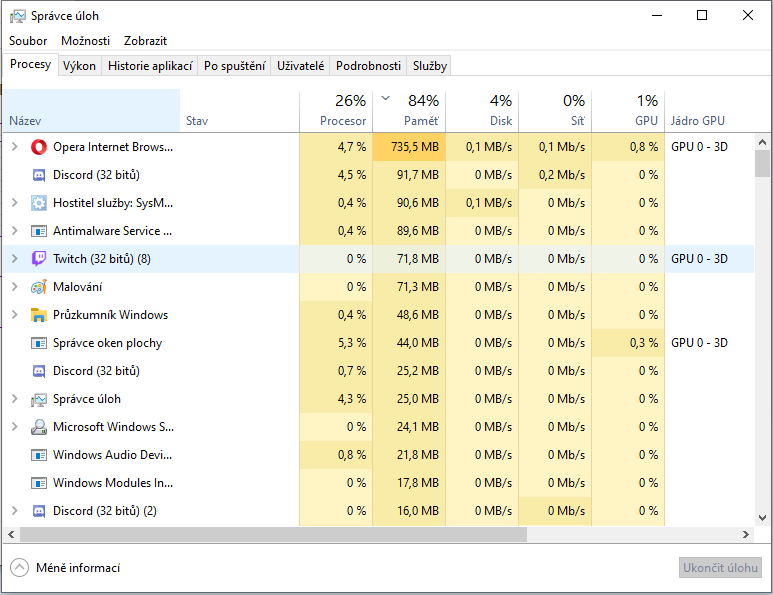Sort processes by Paměť column
773x595 pixels.
(409, 110)
